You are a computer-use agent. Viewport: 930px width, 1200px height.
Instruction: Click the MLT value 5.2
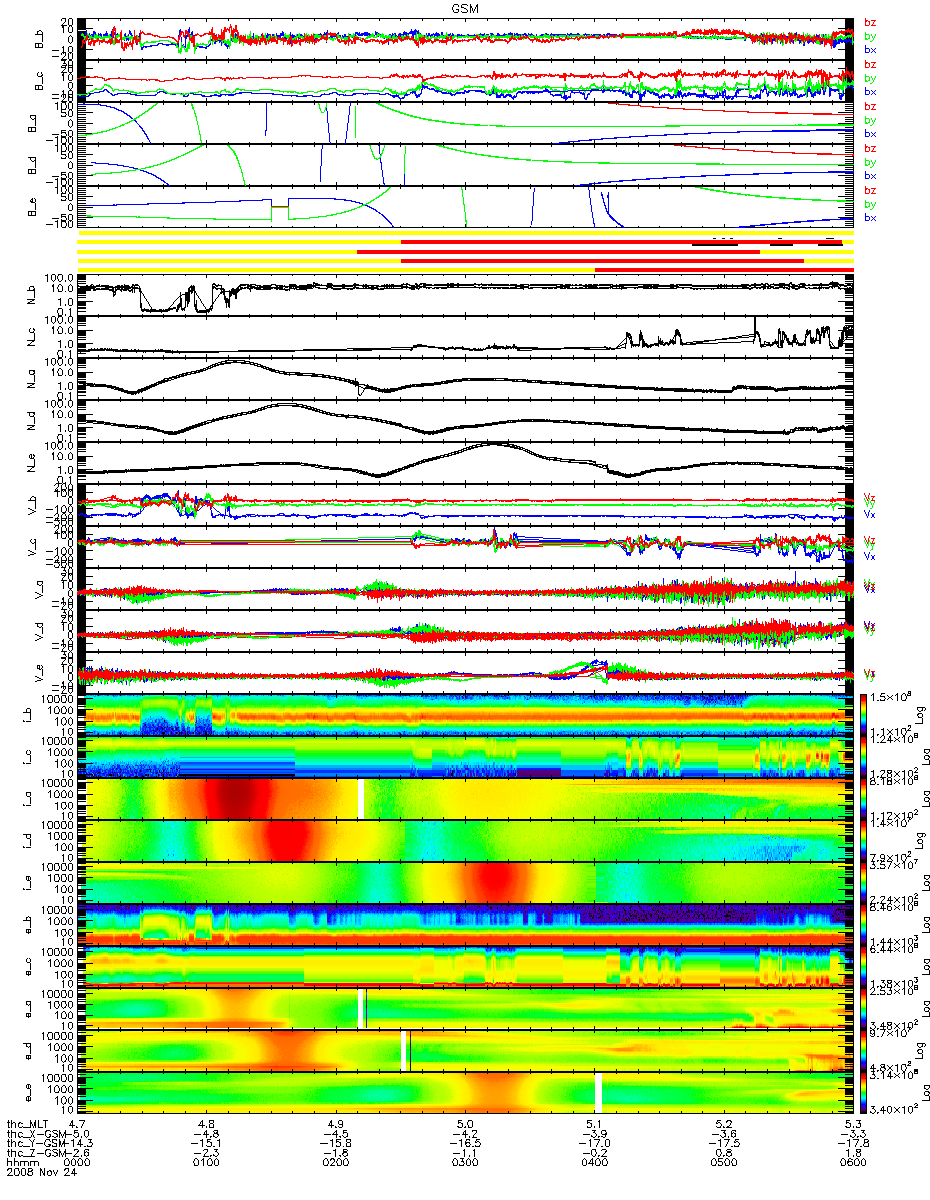pos(723,1125)
